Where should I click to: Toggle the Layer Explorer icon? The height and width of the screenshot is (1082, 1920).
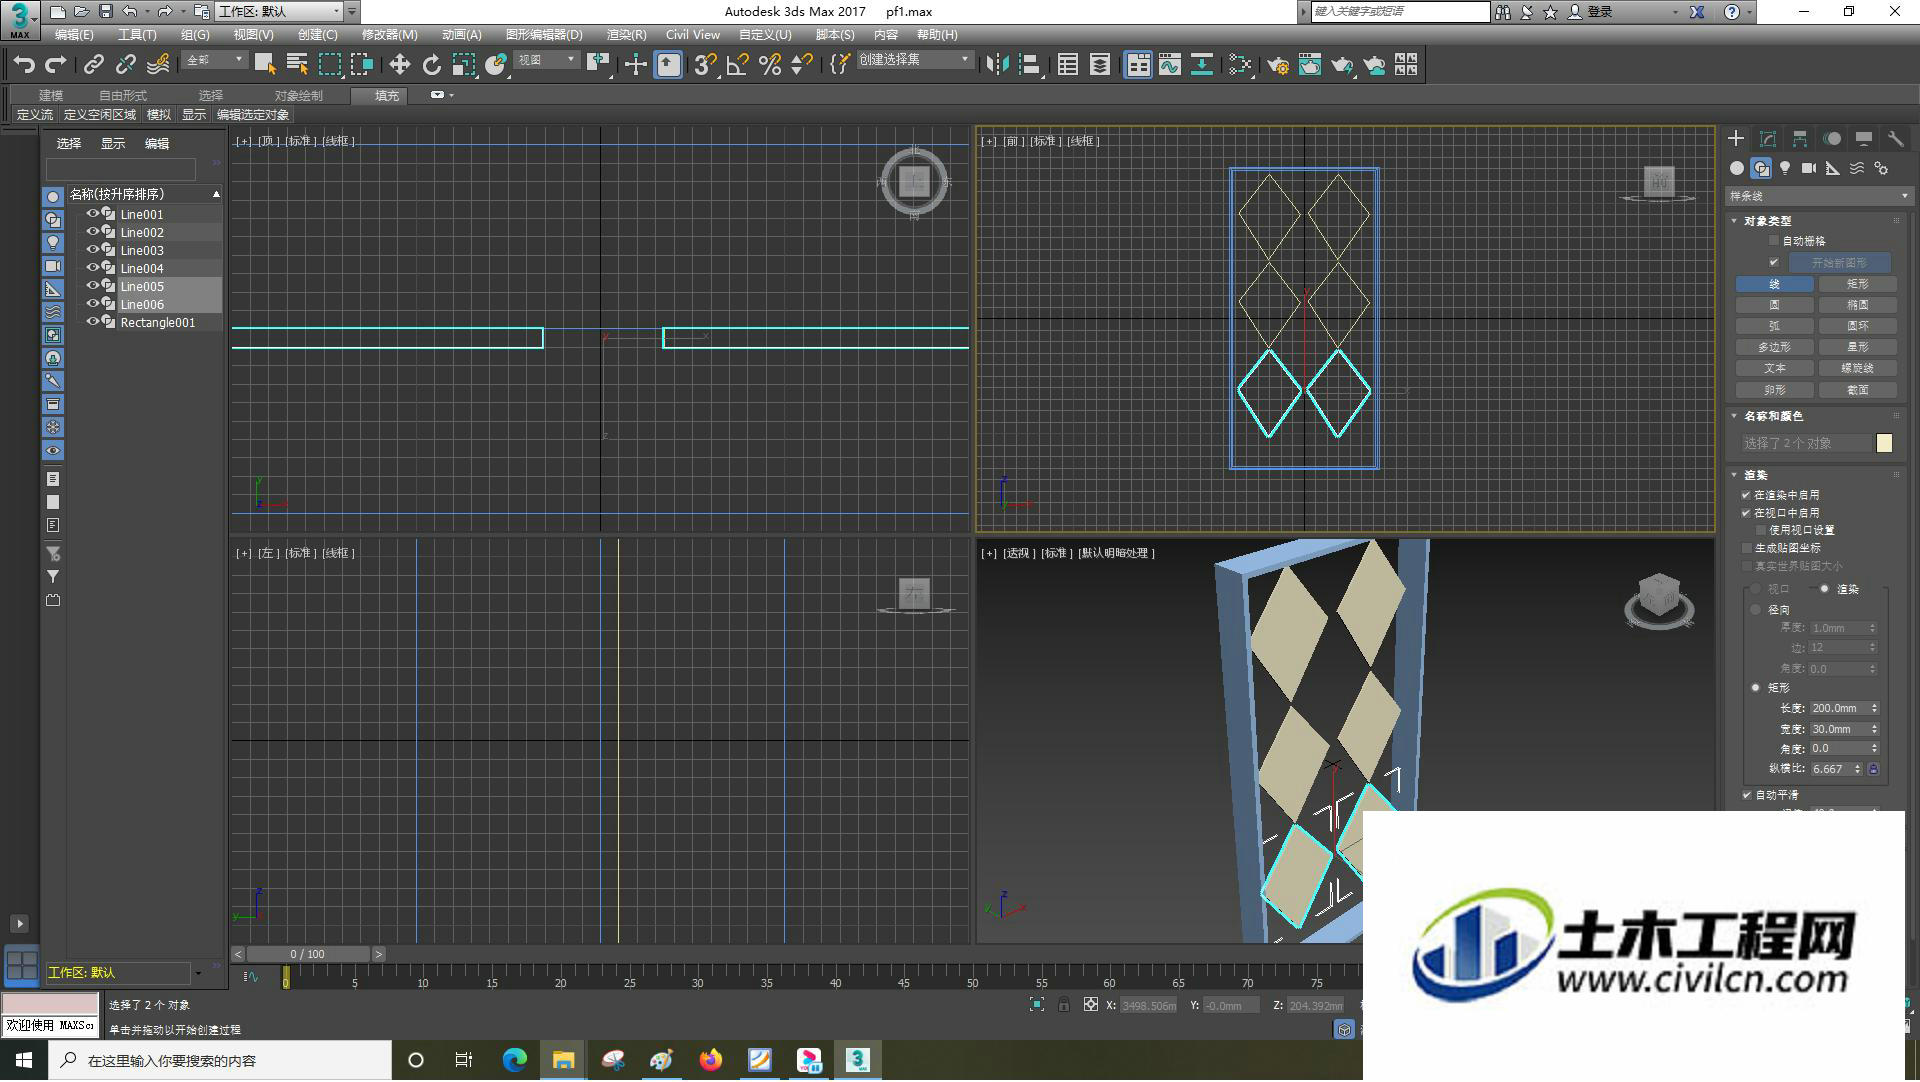[1100, 65]
